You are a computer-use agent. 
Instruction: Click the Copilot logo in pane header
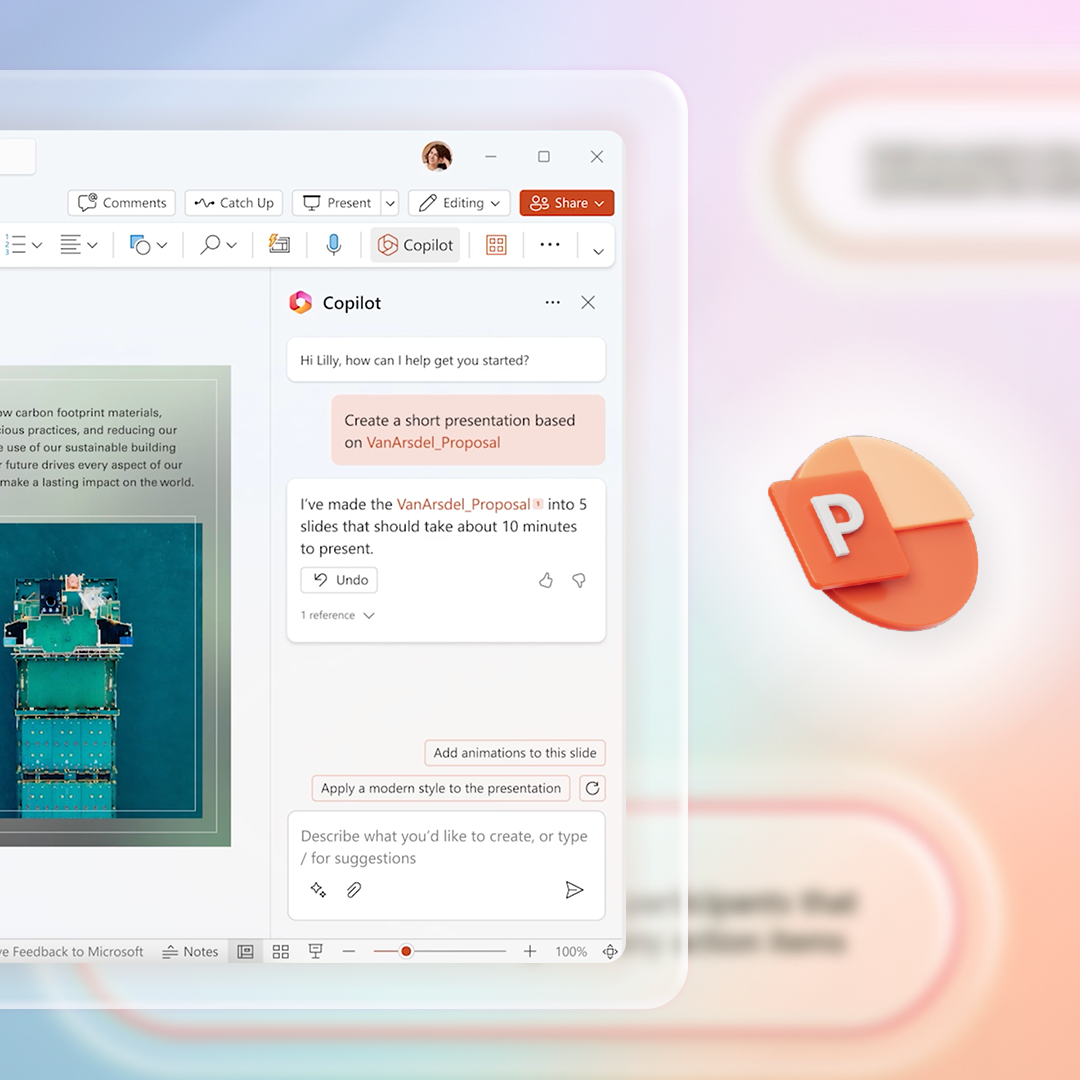click(300, 302)
